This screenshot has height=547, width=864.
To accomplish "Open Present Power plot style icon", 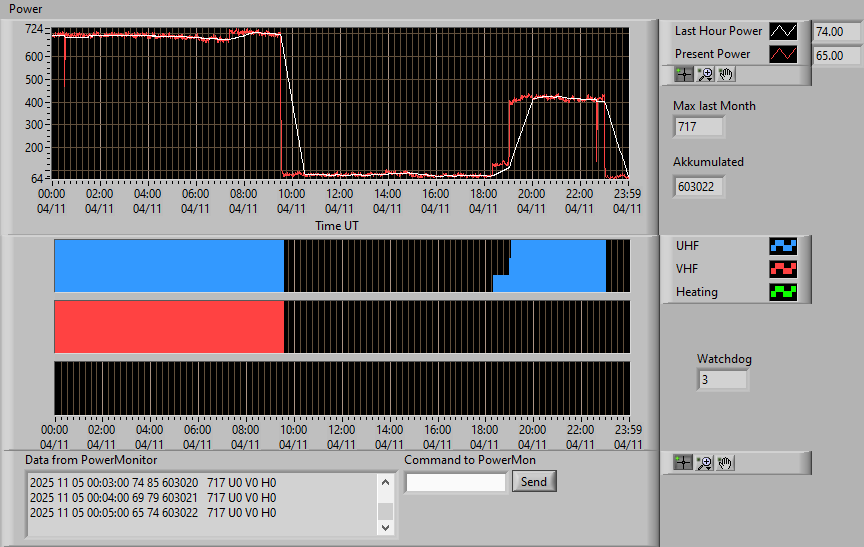I will pos(783,54).
